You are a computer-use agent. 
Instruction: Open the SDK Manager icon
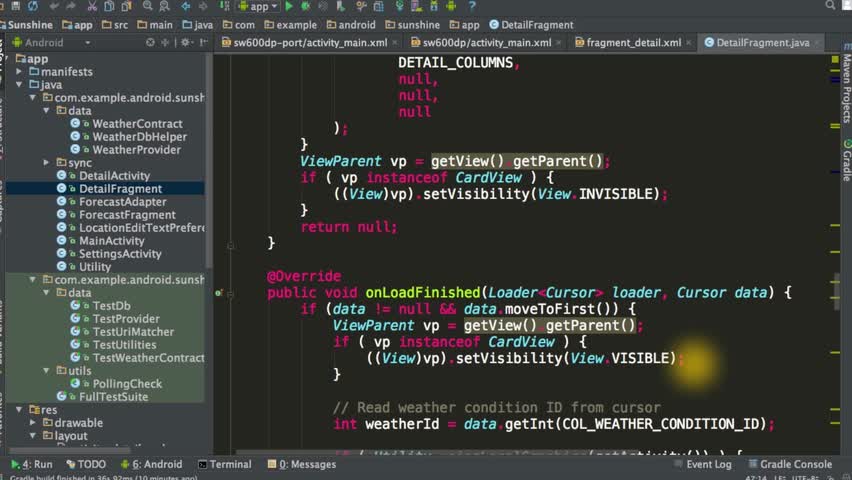pyautogui.click(x=434, y=6)
